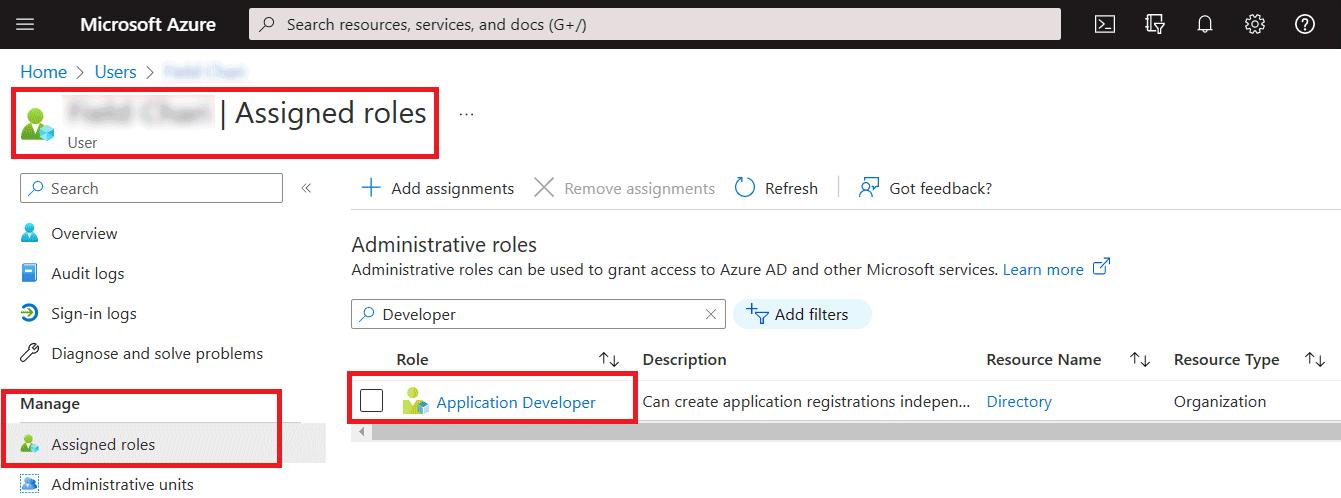Go to Users breadcrumb
The height and width of the screenshot is (498, 1341).
(x=115, y=72)
